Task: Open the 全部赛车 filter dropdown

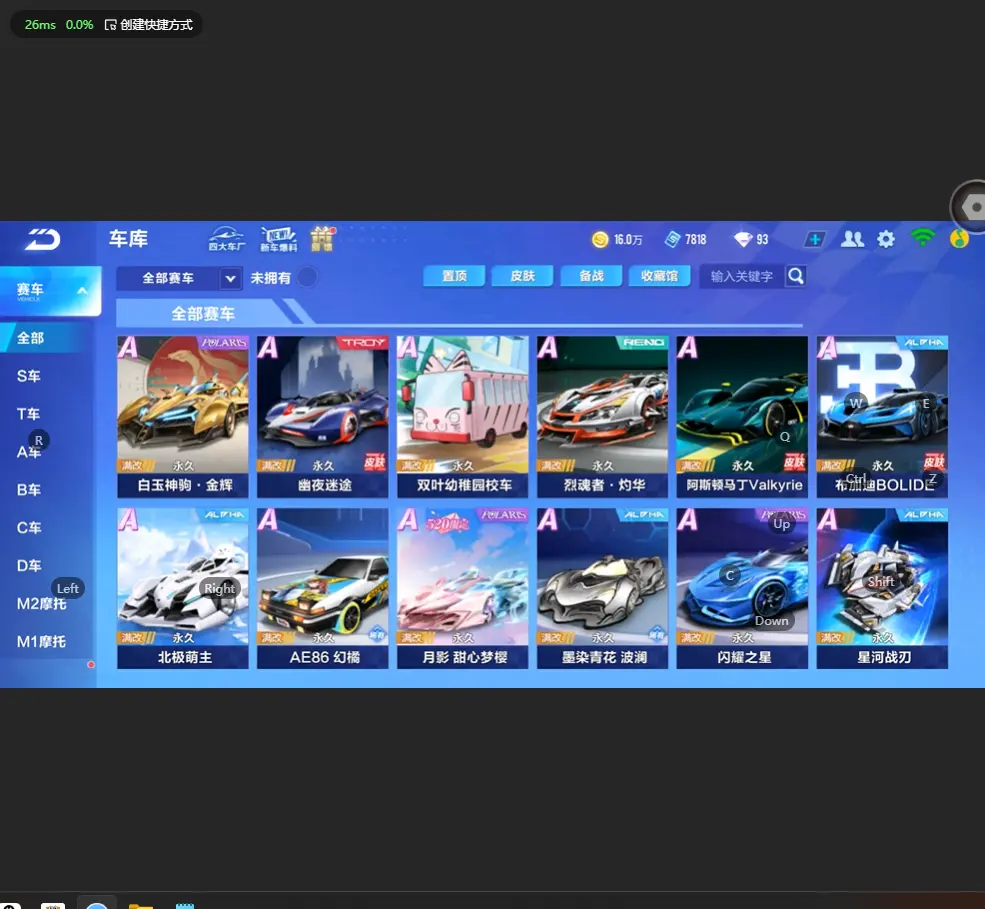Action: pyautogui.click(x=179, y=278)
